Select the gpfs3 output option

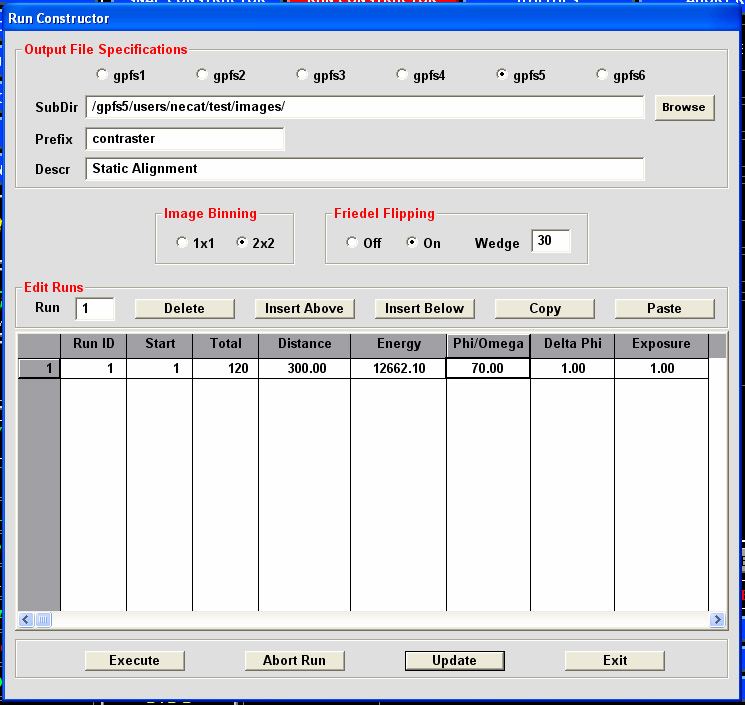(302, 75)
